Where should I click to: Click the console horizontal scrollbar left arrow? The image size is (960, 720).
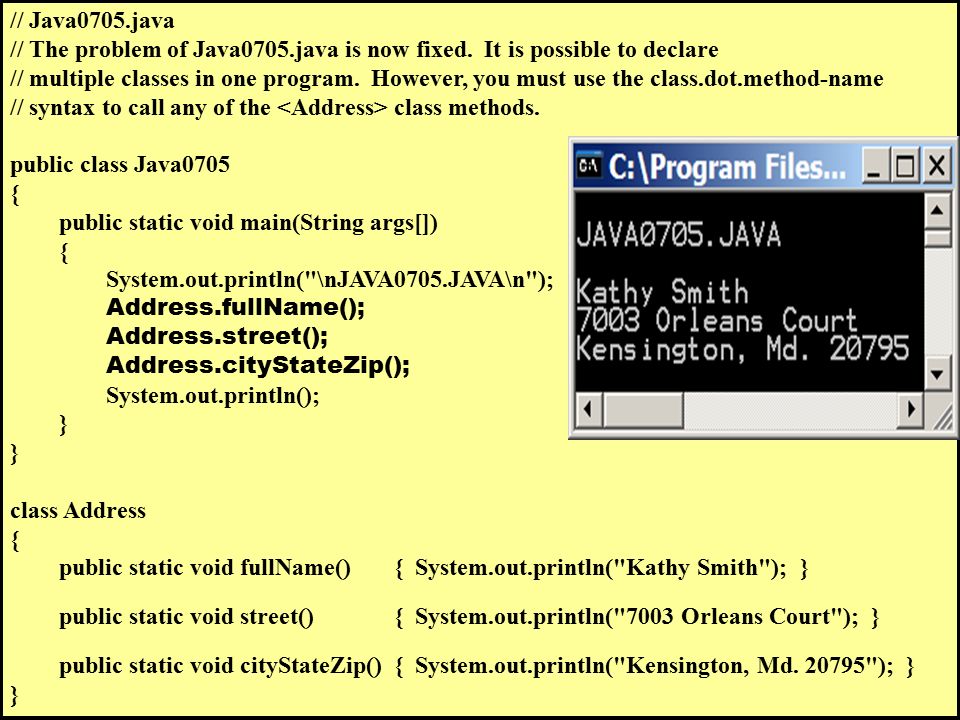(589, 408)
